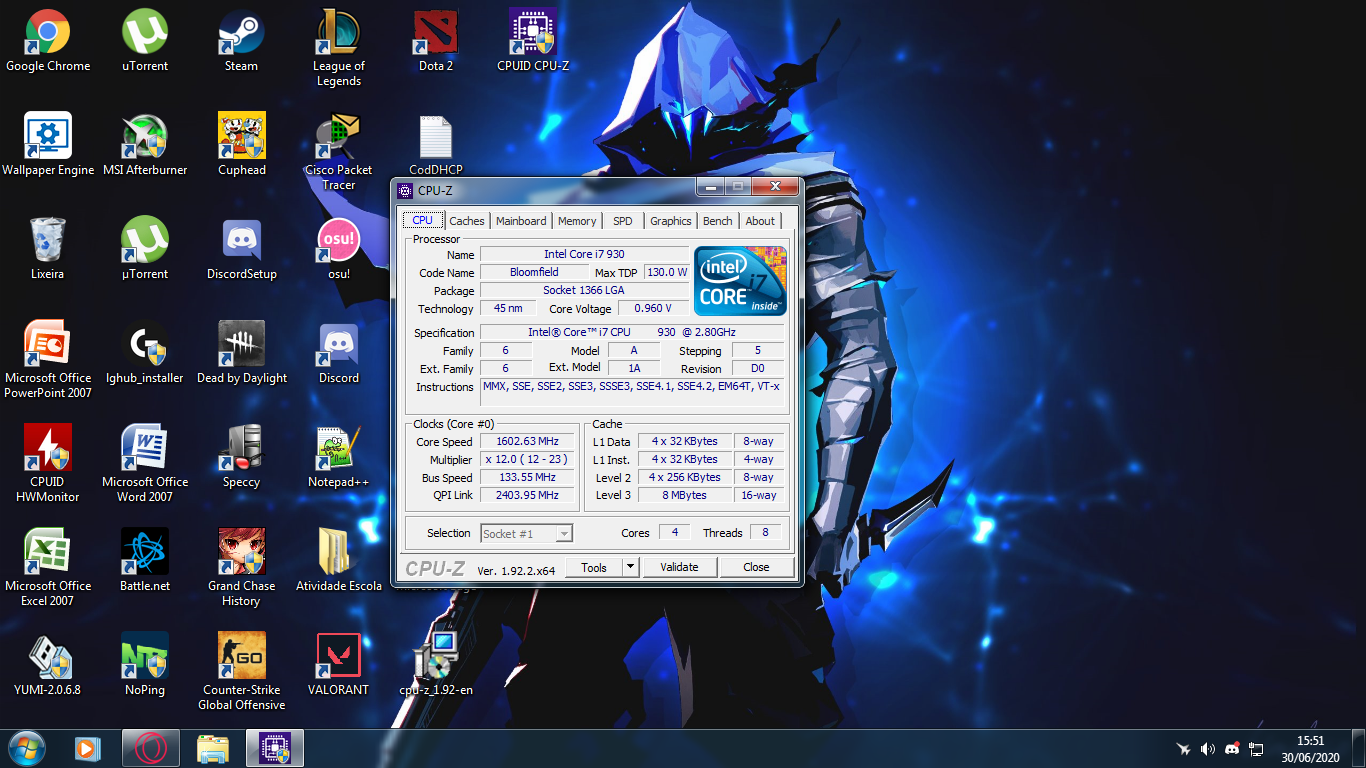1366x768 pixels.
Task: Select the Lixeira recycle bin
Action: 47,250
